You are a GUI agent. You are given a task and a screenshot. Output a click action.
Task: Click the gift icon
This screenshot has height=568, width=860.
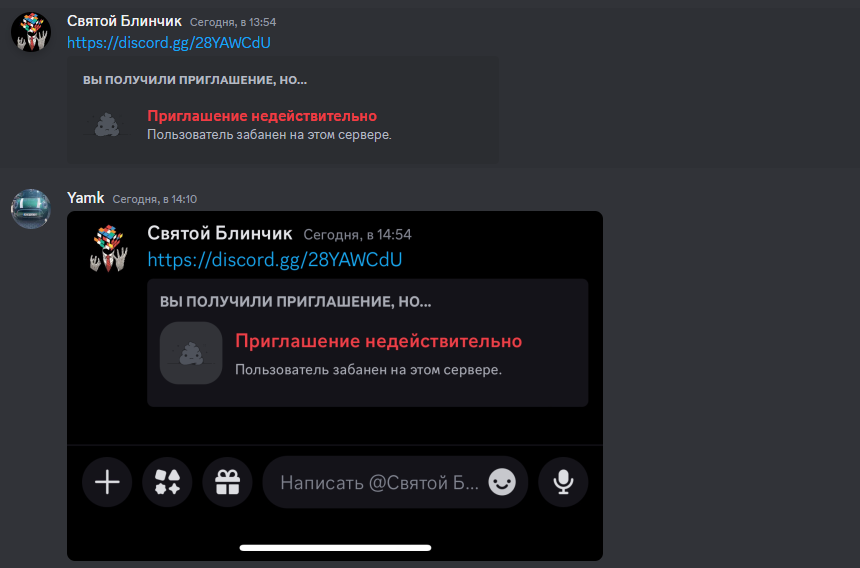point(227,482)
